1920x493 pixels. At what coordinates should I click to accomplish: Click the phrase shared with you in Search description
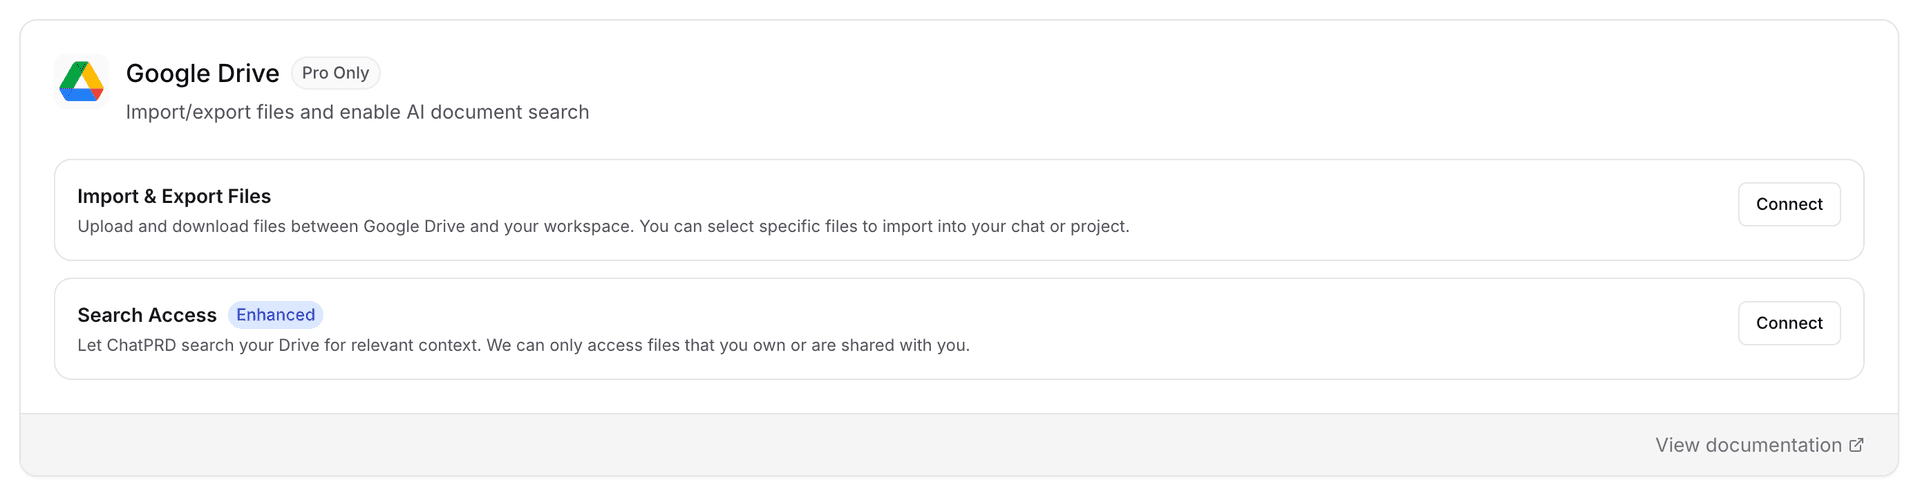click(x=905, y=345)
